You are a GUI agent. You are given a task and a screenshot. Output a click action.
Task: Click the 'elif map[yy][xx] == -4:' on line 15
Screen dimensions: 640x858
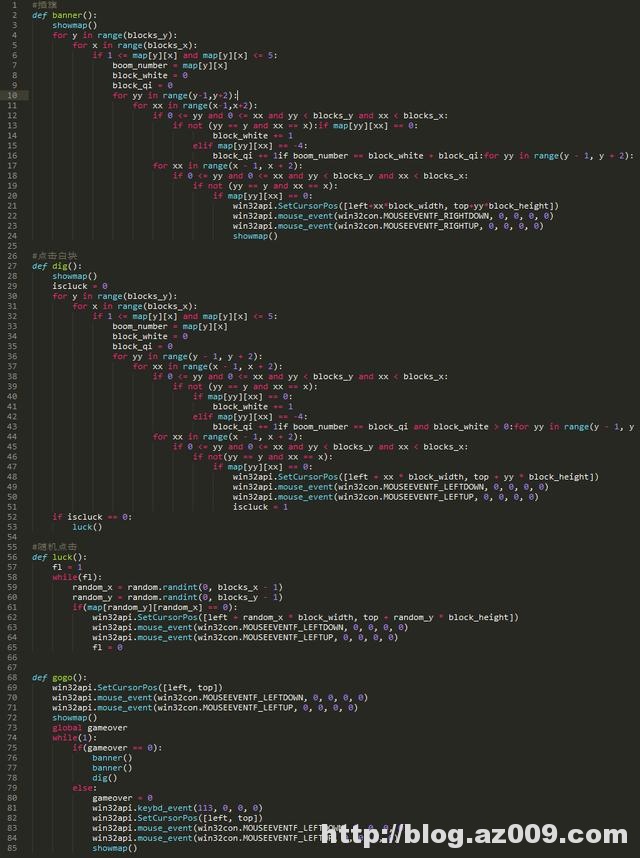[250, 146]
